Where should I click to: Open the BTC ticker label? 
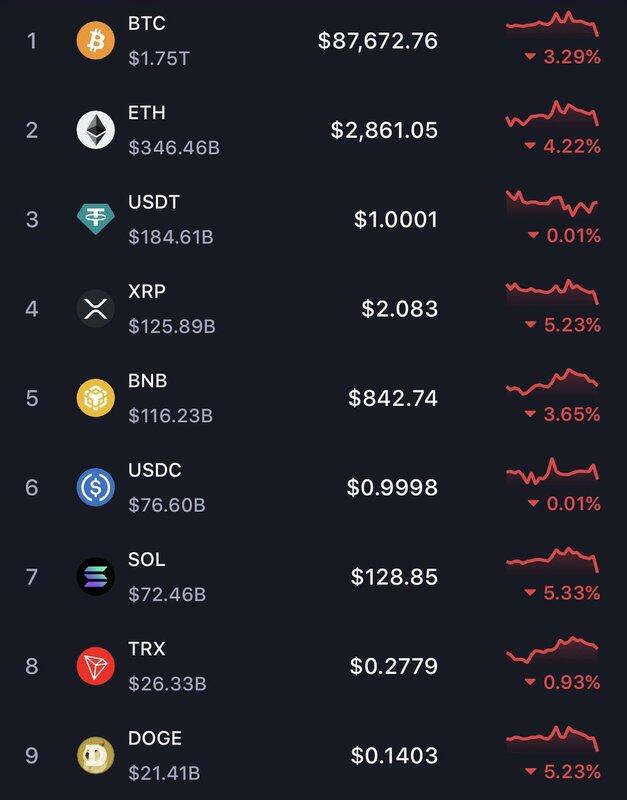(x=147, y=23)
